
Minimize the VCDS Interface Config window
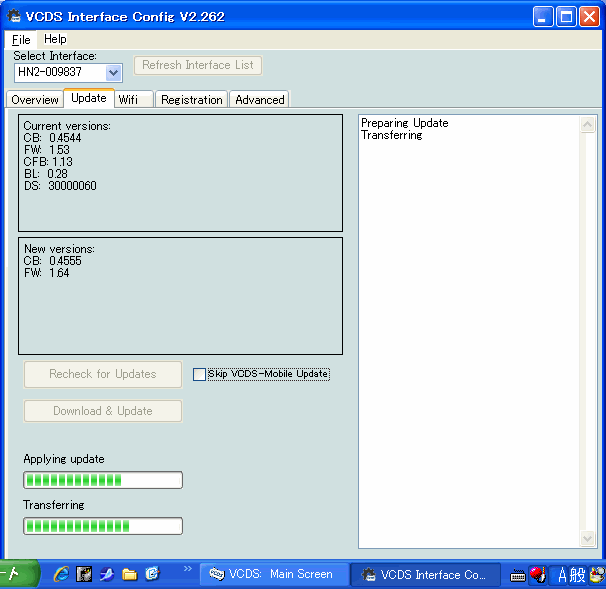click(x=543, y=17)
